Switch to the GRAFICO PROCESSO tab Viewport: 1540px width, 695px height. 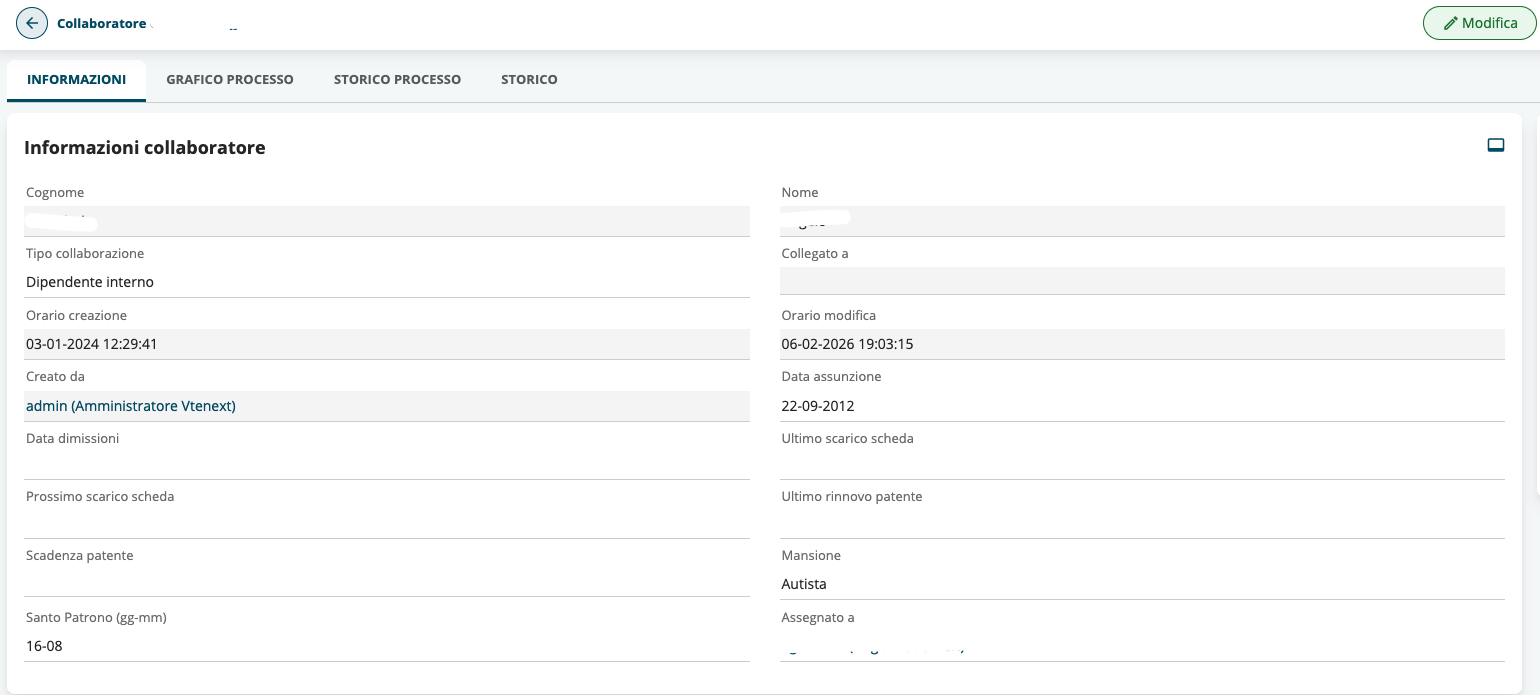[x=230, y=80]
